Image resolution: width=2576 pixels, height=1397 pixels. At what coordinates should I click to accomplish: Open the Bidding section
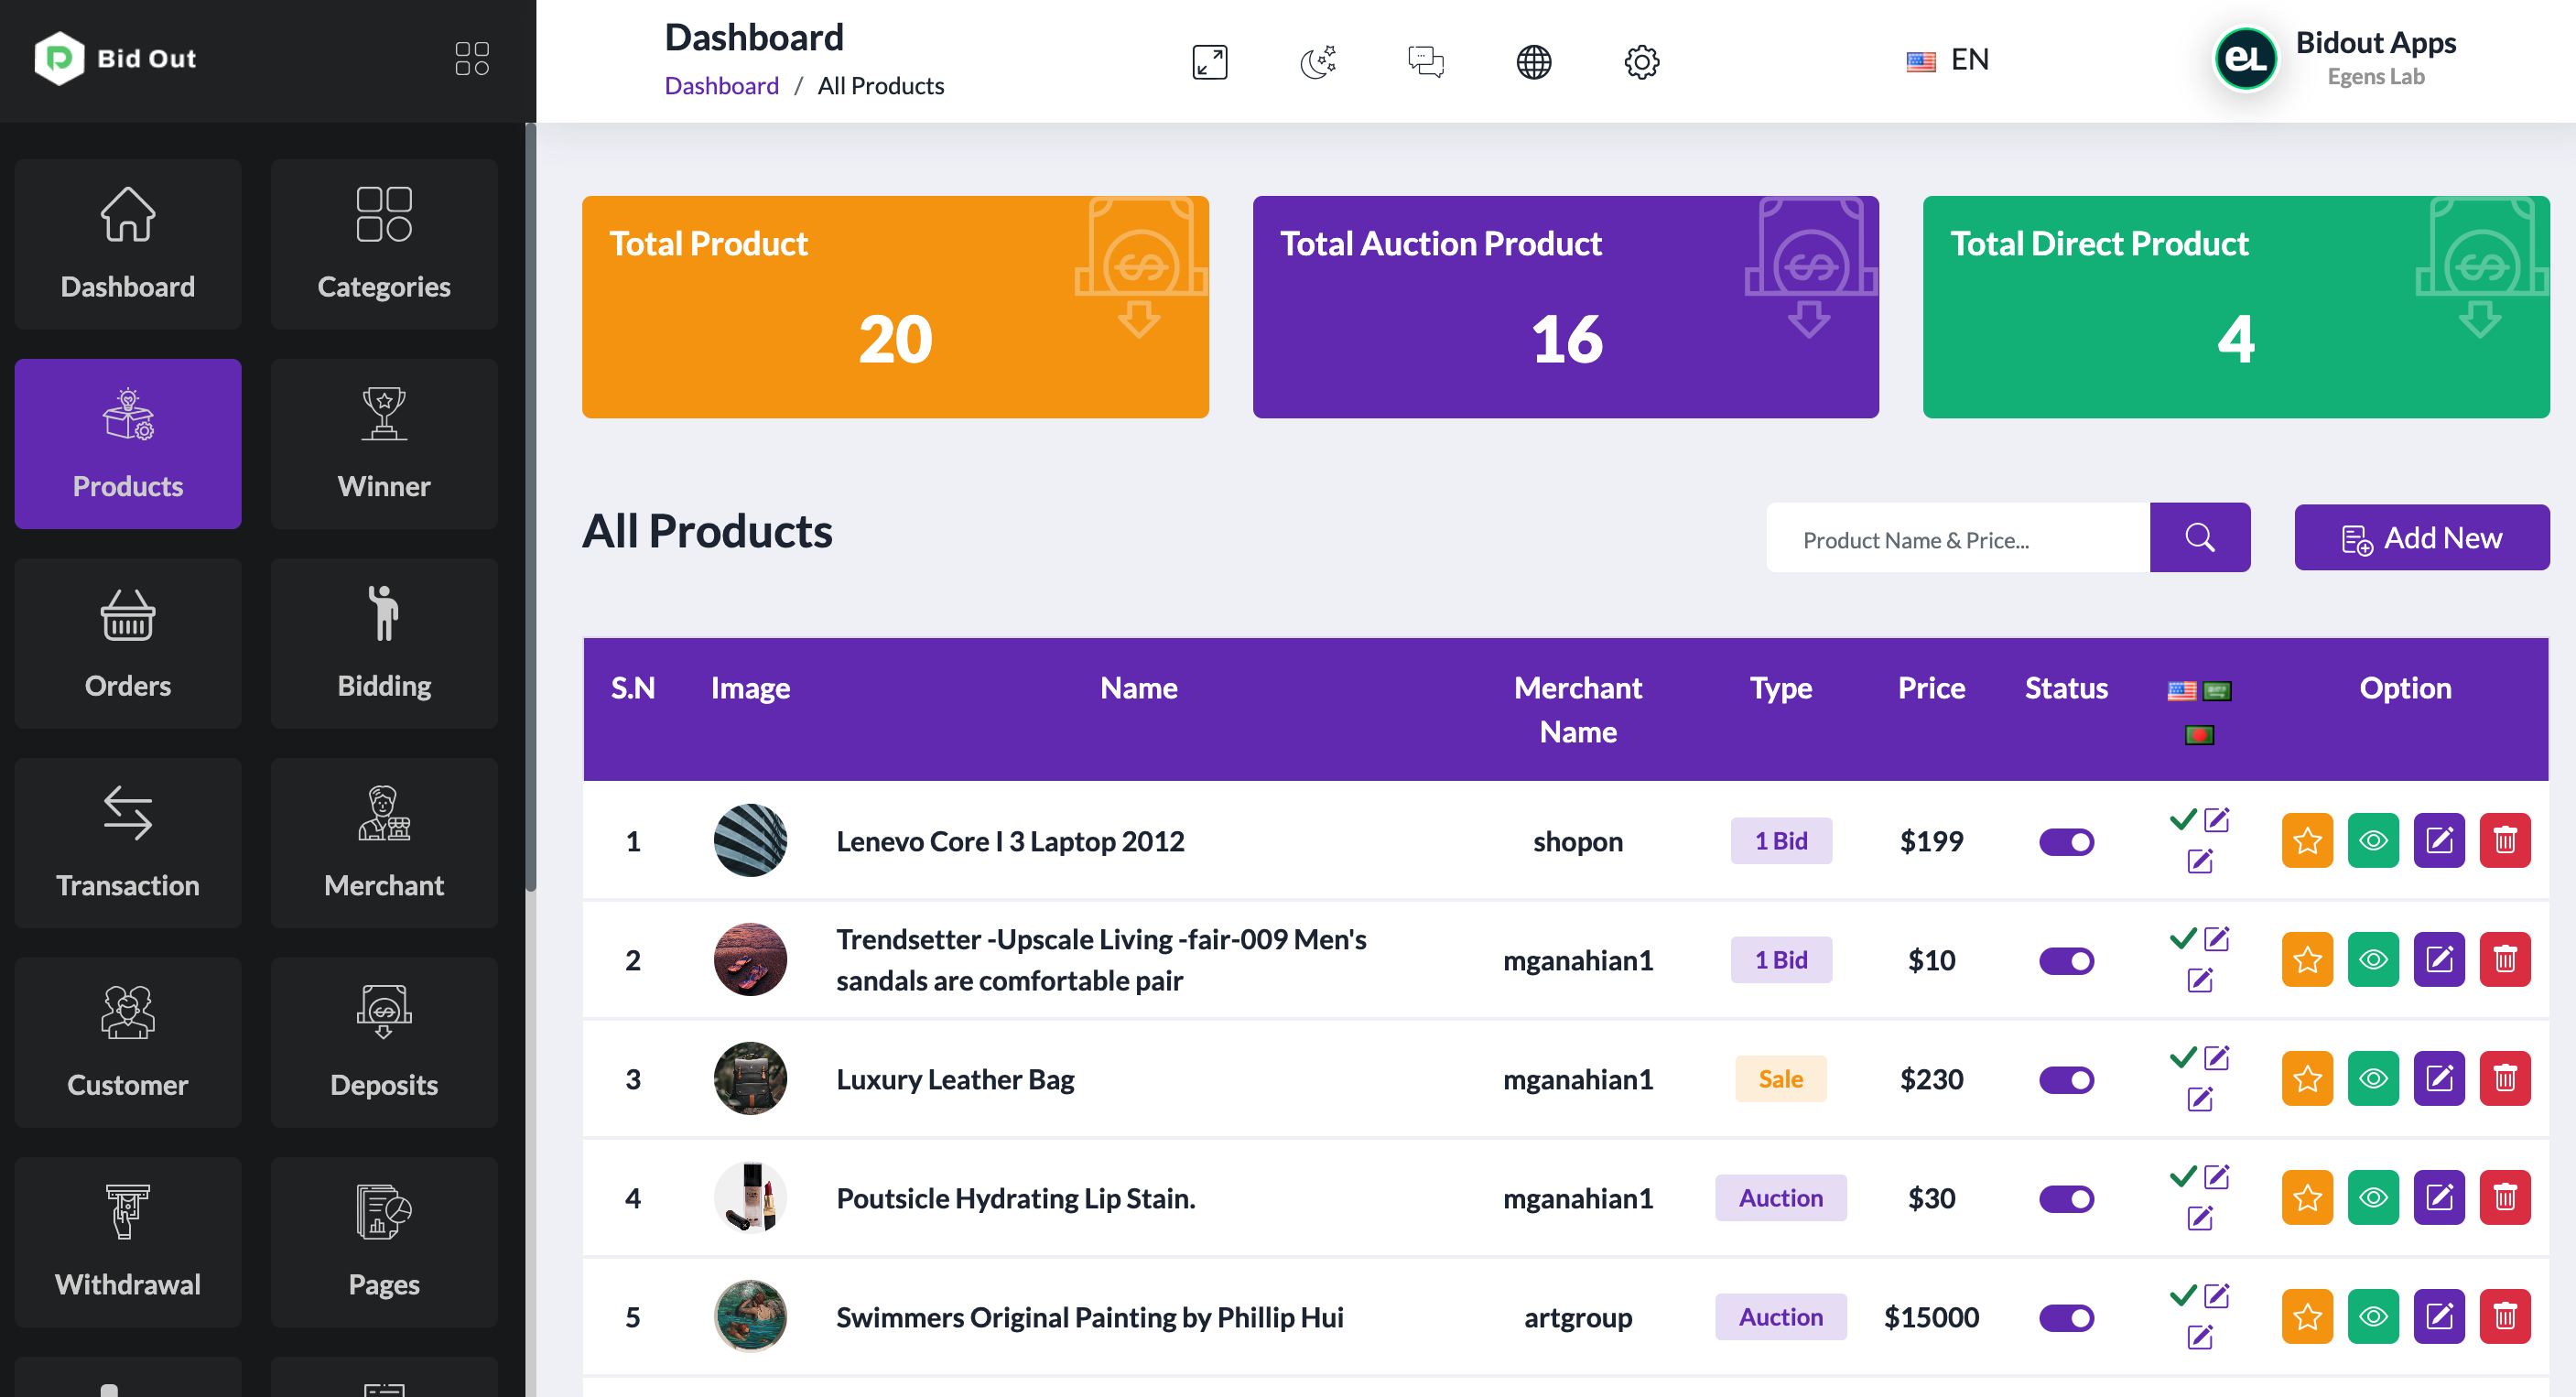(x=383, y=643)
